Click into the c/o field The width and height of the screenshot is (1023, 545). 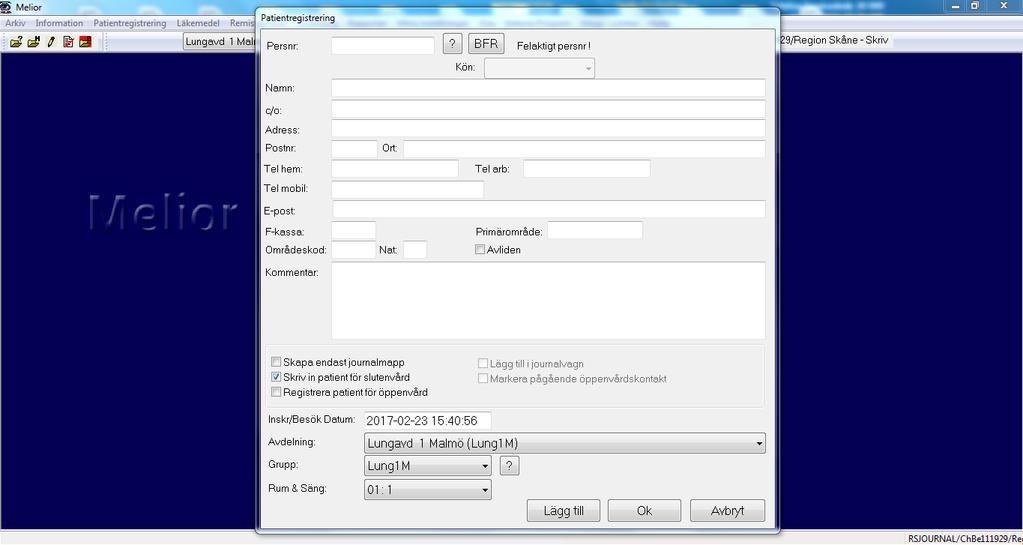pos(548,109)
